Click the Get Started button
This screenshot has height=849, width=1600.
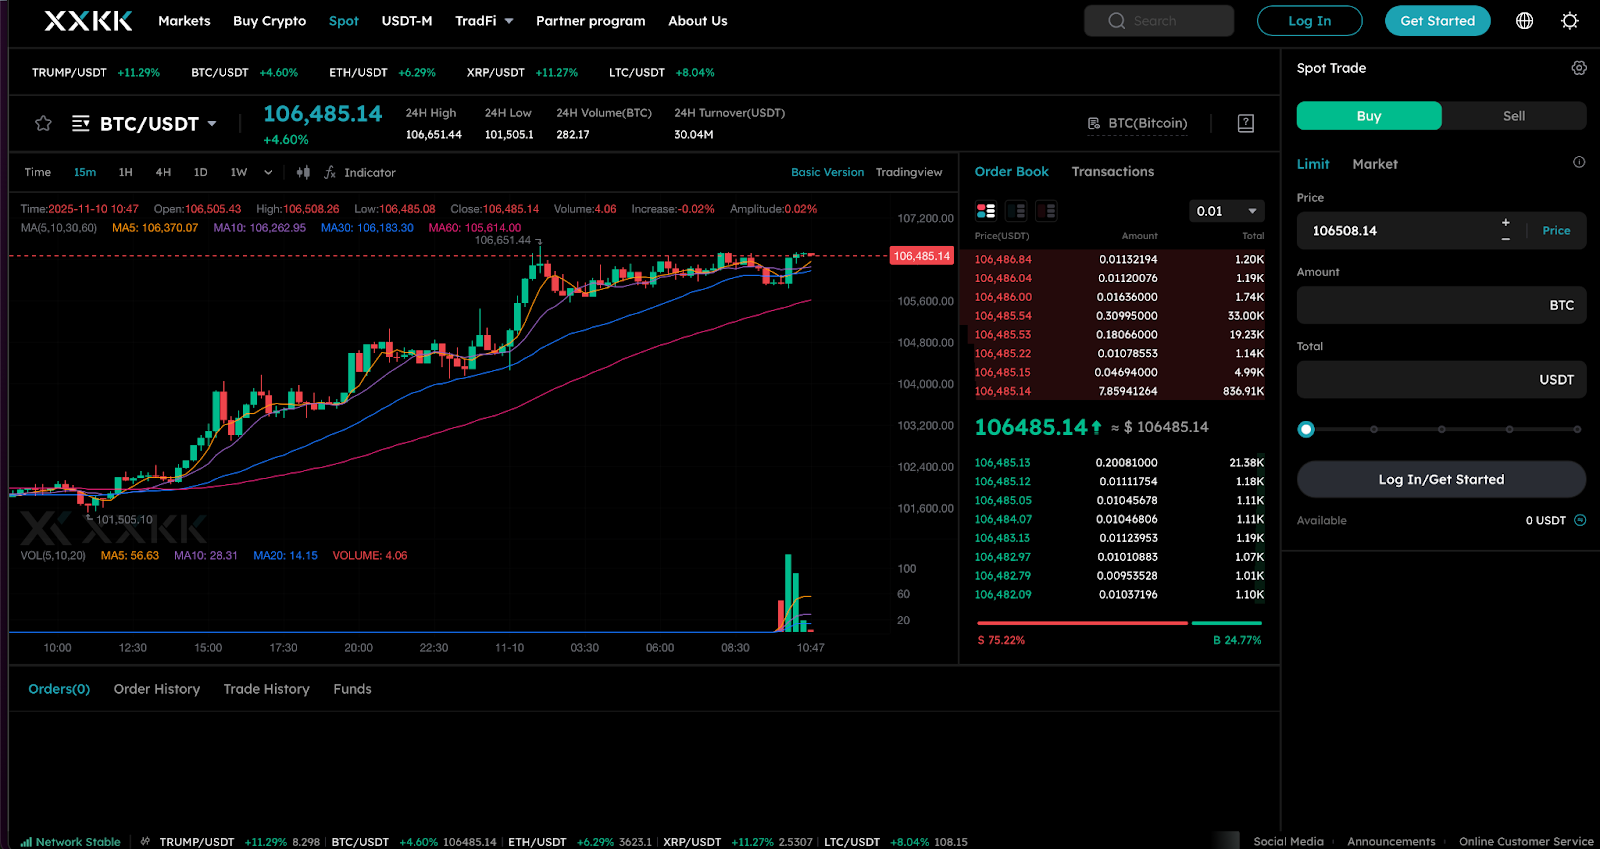click(x=1437, y=21)
